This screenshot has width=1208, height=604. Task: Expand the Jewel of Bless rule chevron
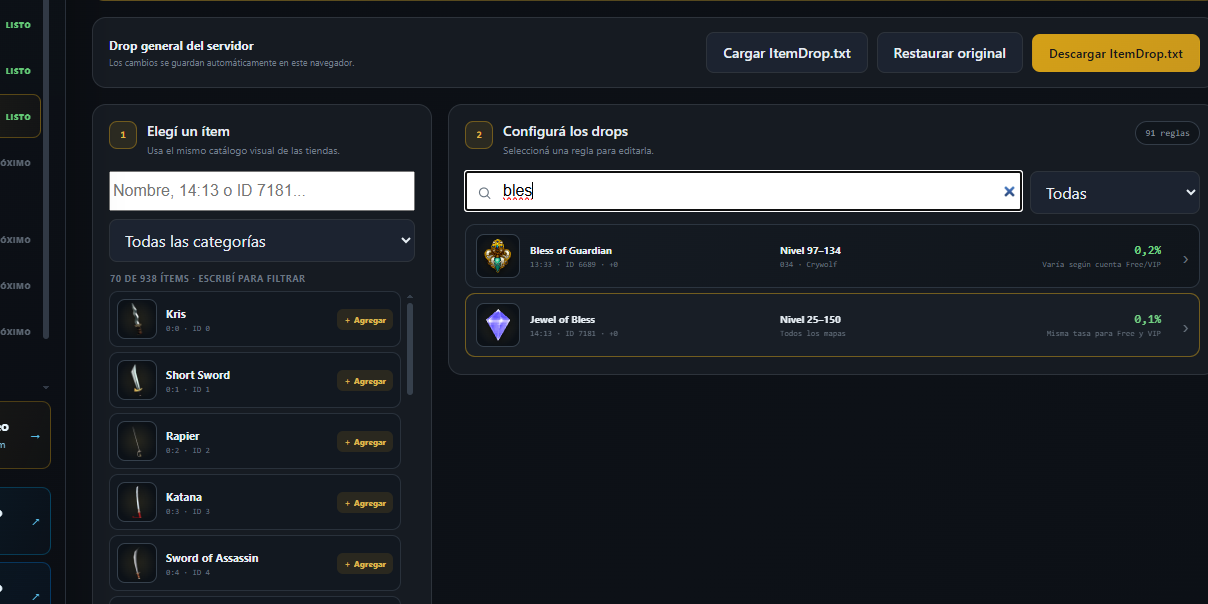(x=1186, y=328)
